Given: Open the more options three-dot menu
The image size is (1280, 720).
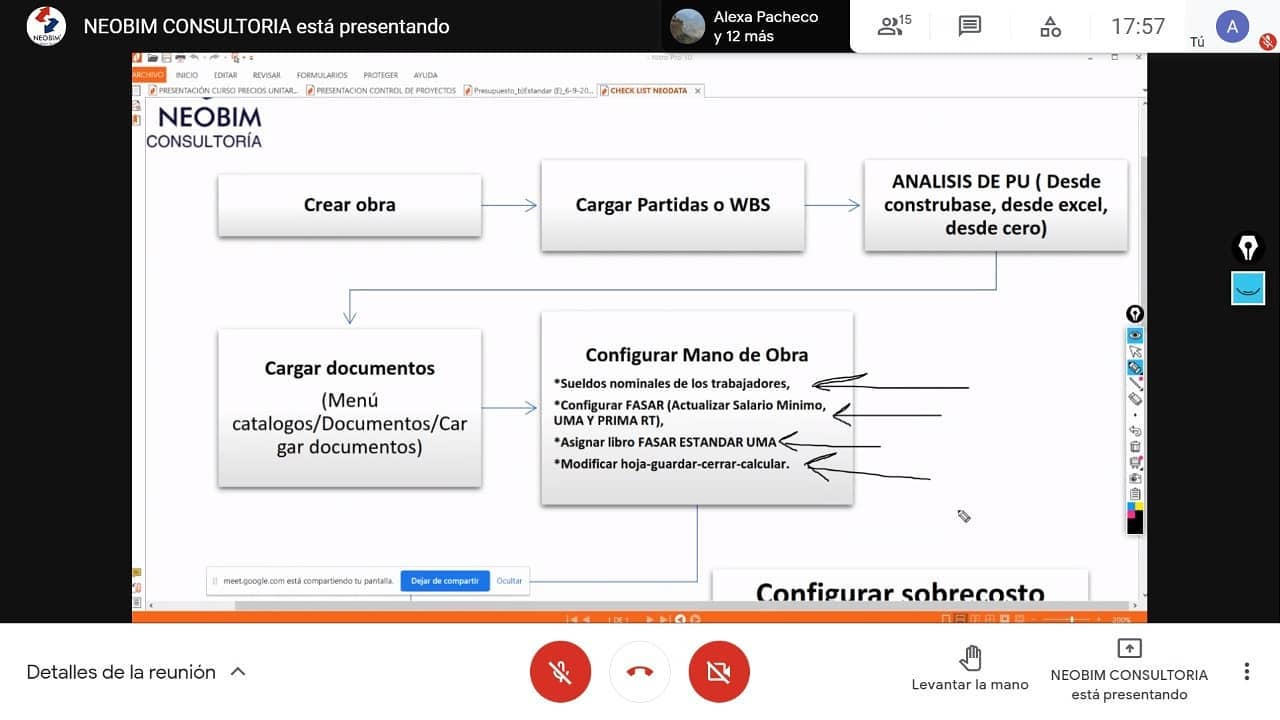Looking at the screenshot, I should [1246, 672].
